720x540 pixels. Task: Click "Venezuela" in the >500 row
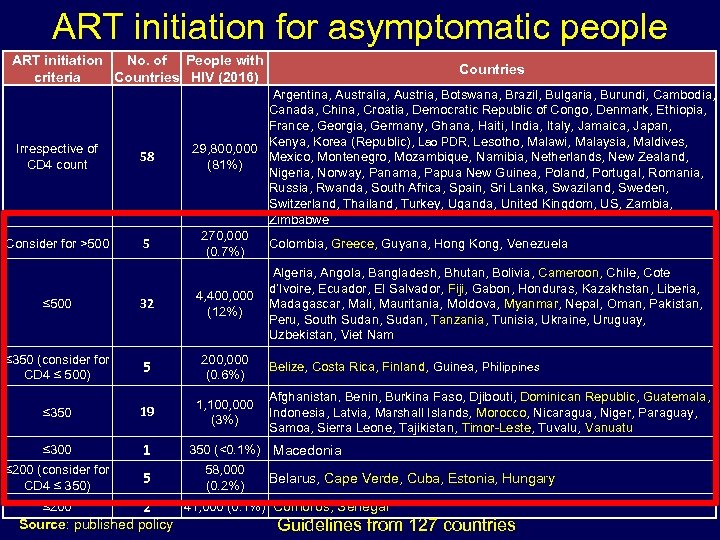[537, 243]
